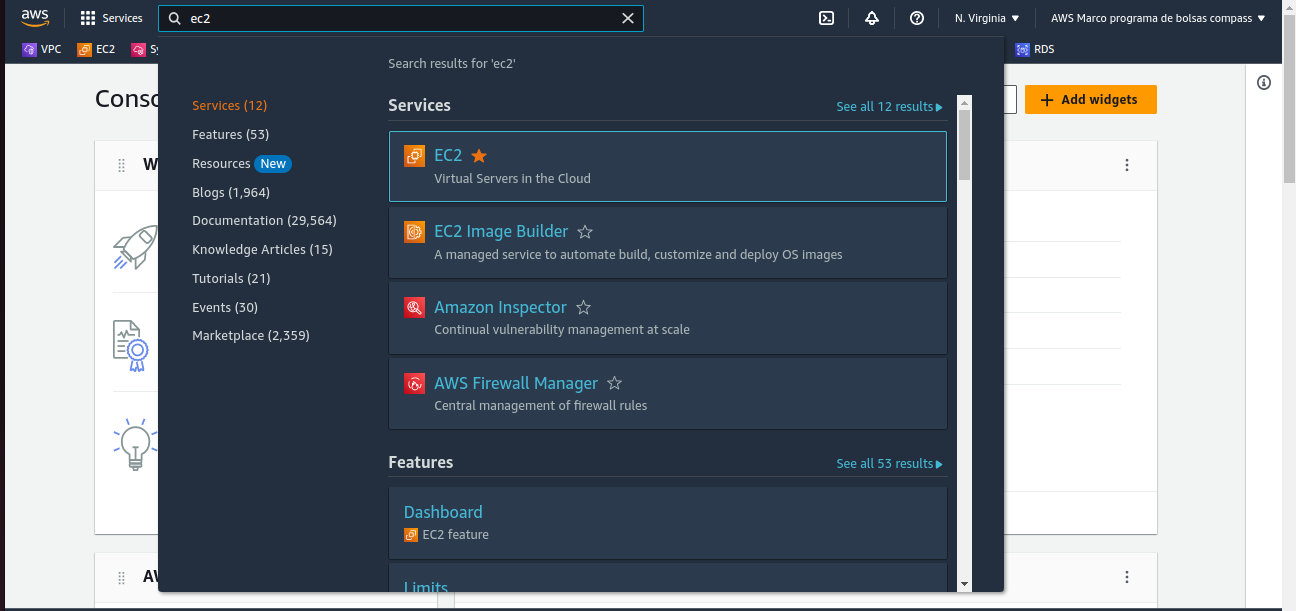Star AWS Firewall Manager as favorite
The height and width of the screenshot is (611, 1296).
614,382
